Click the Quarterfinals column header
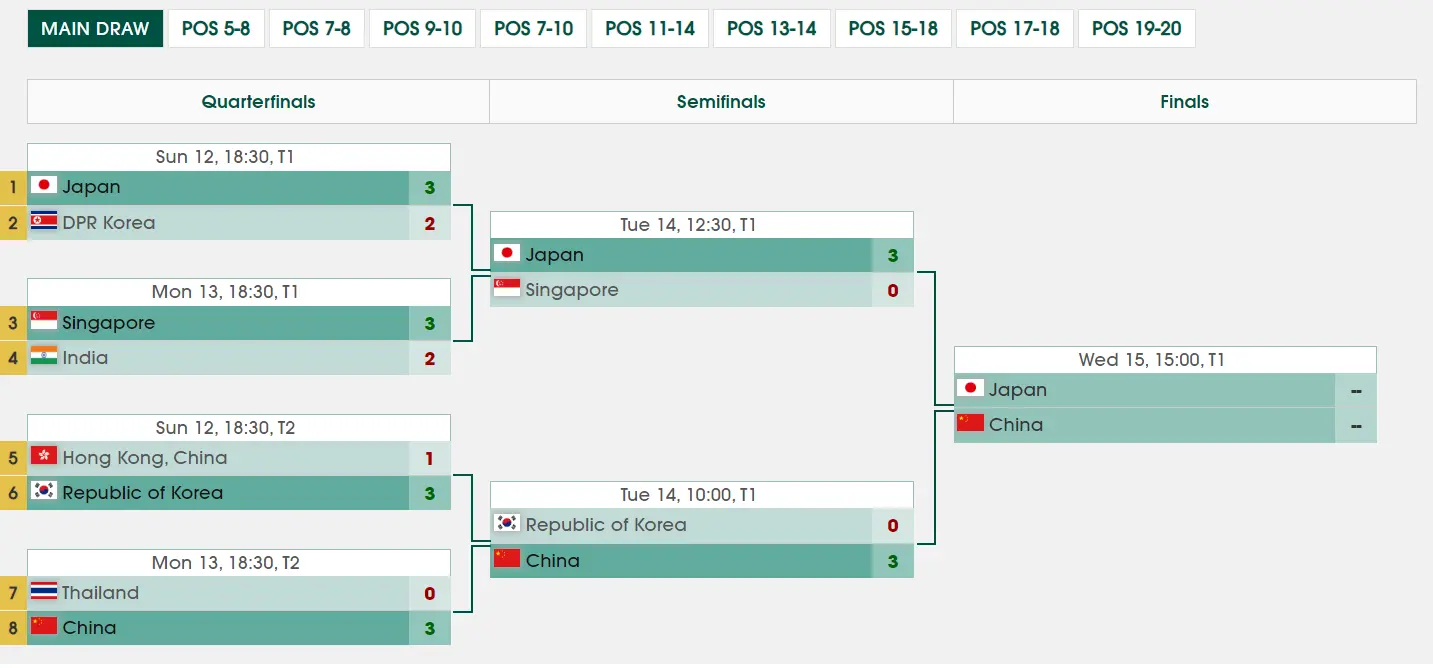The height and width of the screenshot is (668, 1433). [258, 102]
